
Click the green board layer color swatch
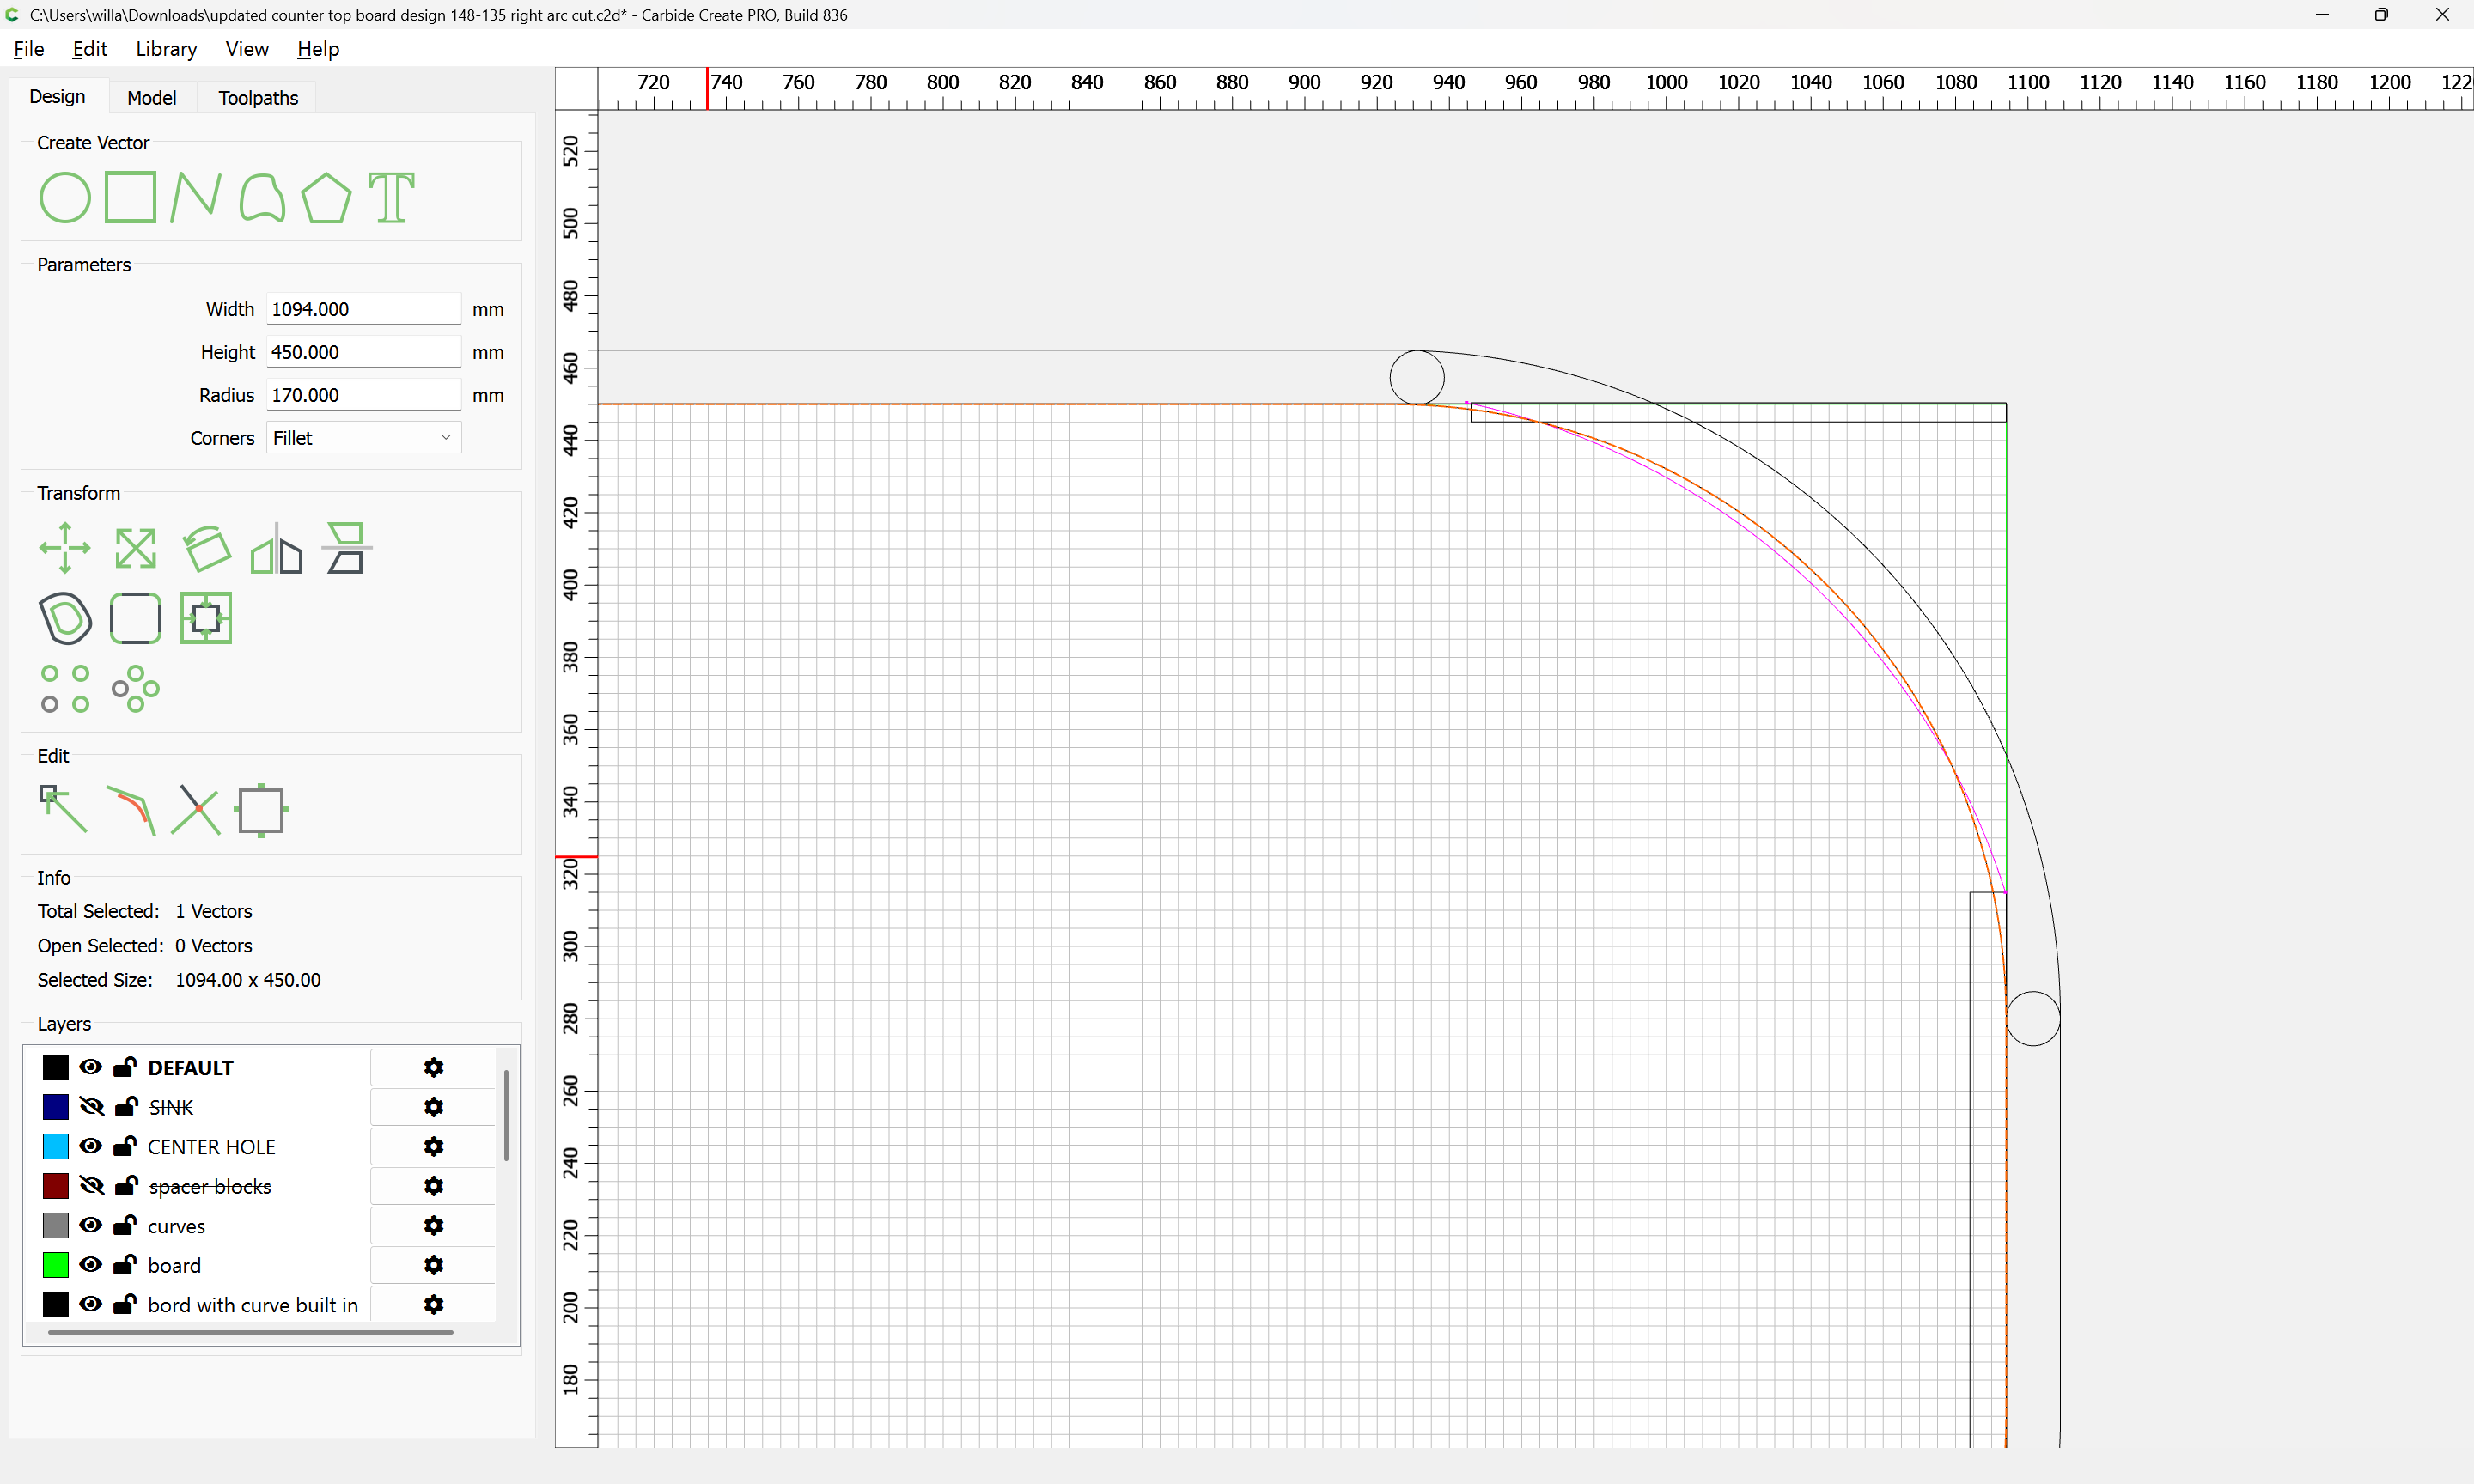pyautogui.click(x=56, y=1265)
